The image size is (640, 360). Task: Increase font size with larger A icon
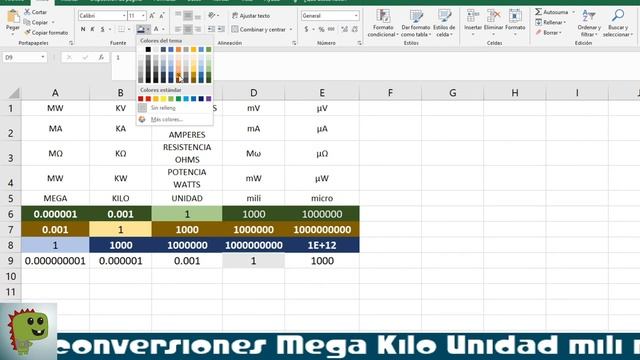(x=152, y=16)
